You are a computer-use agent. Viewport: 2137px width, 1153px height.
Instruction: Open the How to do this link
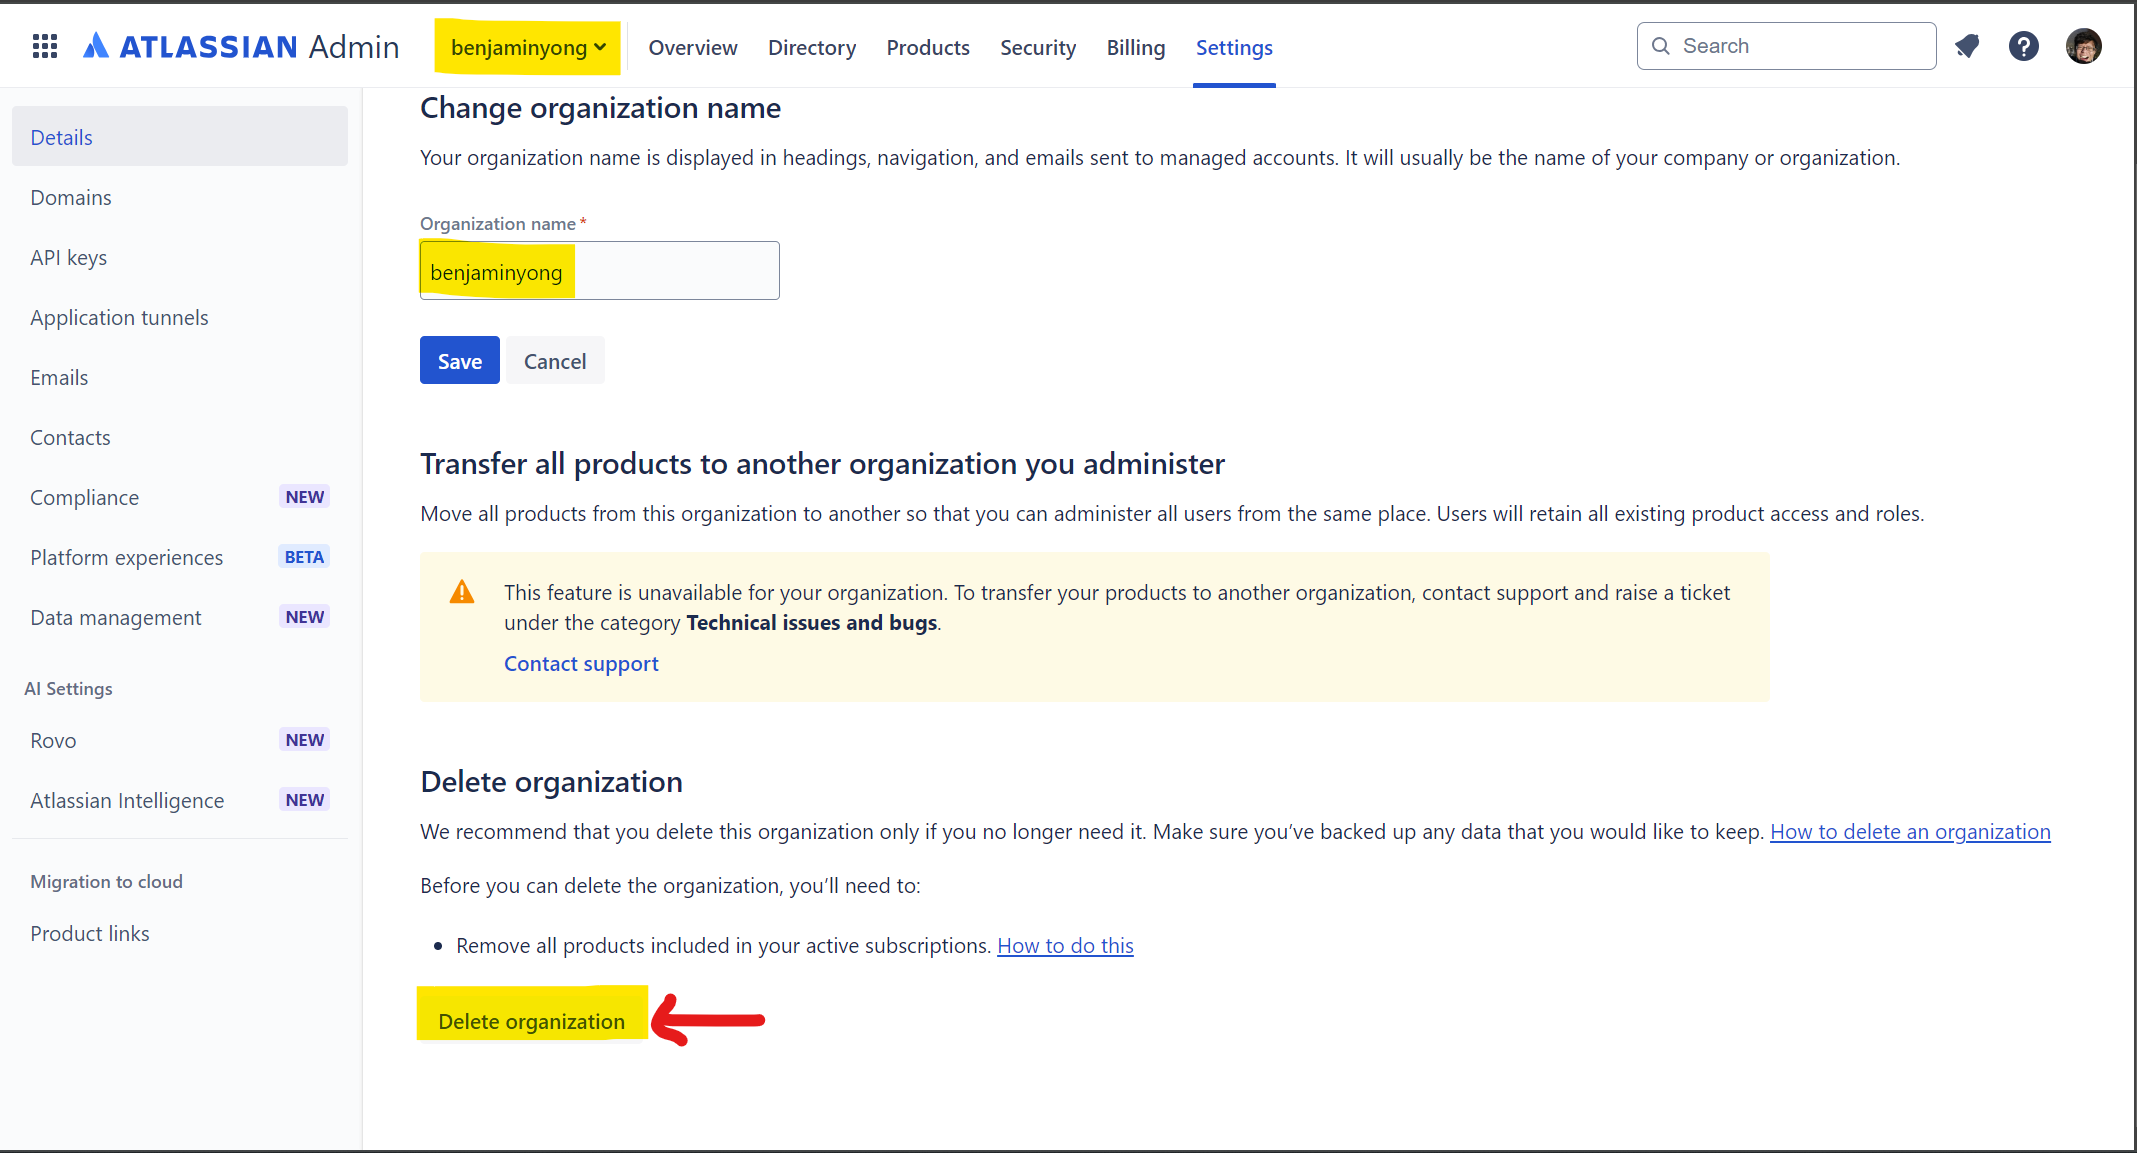[1065, 945]
